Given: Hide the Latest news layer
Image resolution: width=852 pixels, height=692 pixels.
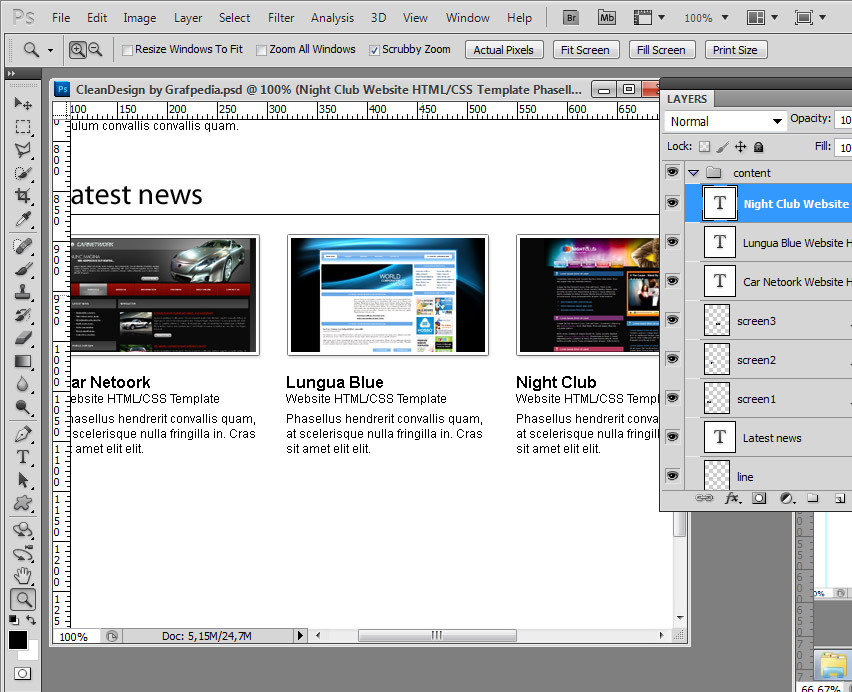Looking at the screenshot, I should coord(672,437).
